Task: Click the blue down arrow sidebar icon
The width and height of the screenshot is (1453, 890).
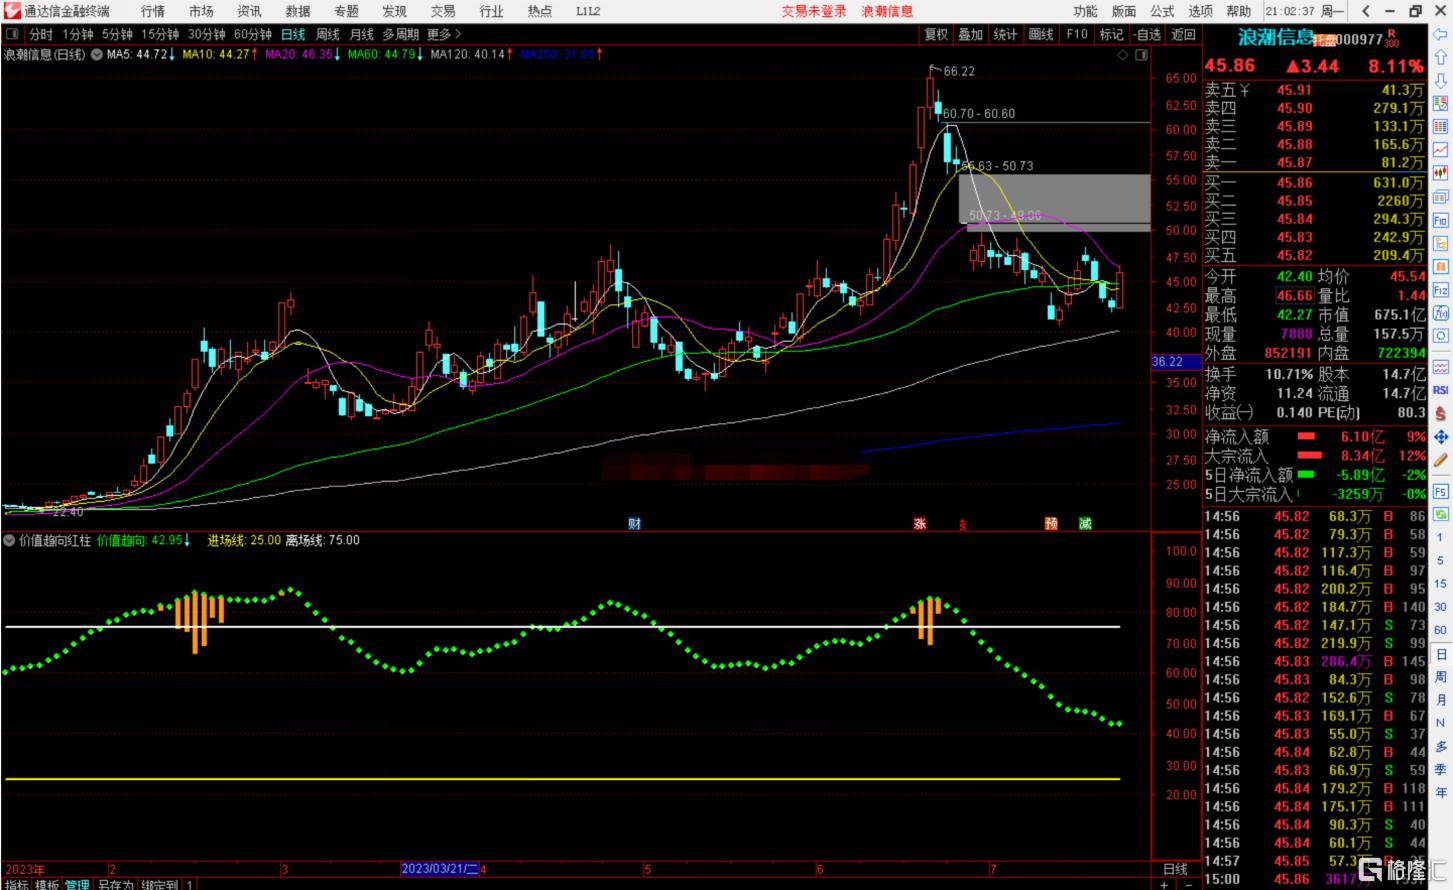Action: [x=1440, y=80]
